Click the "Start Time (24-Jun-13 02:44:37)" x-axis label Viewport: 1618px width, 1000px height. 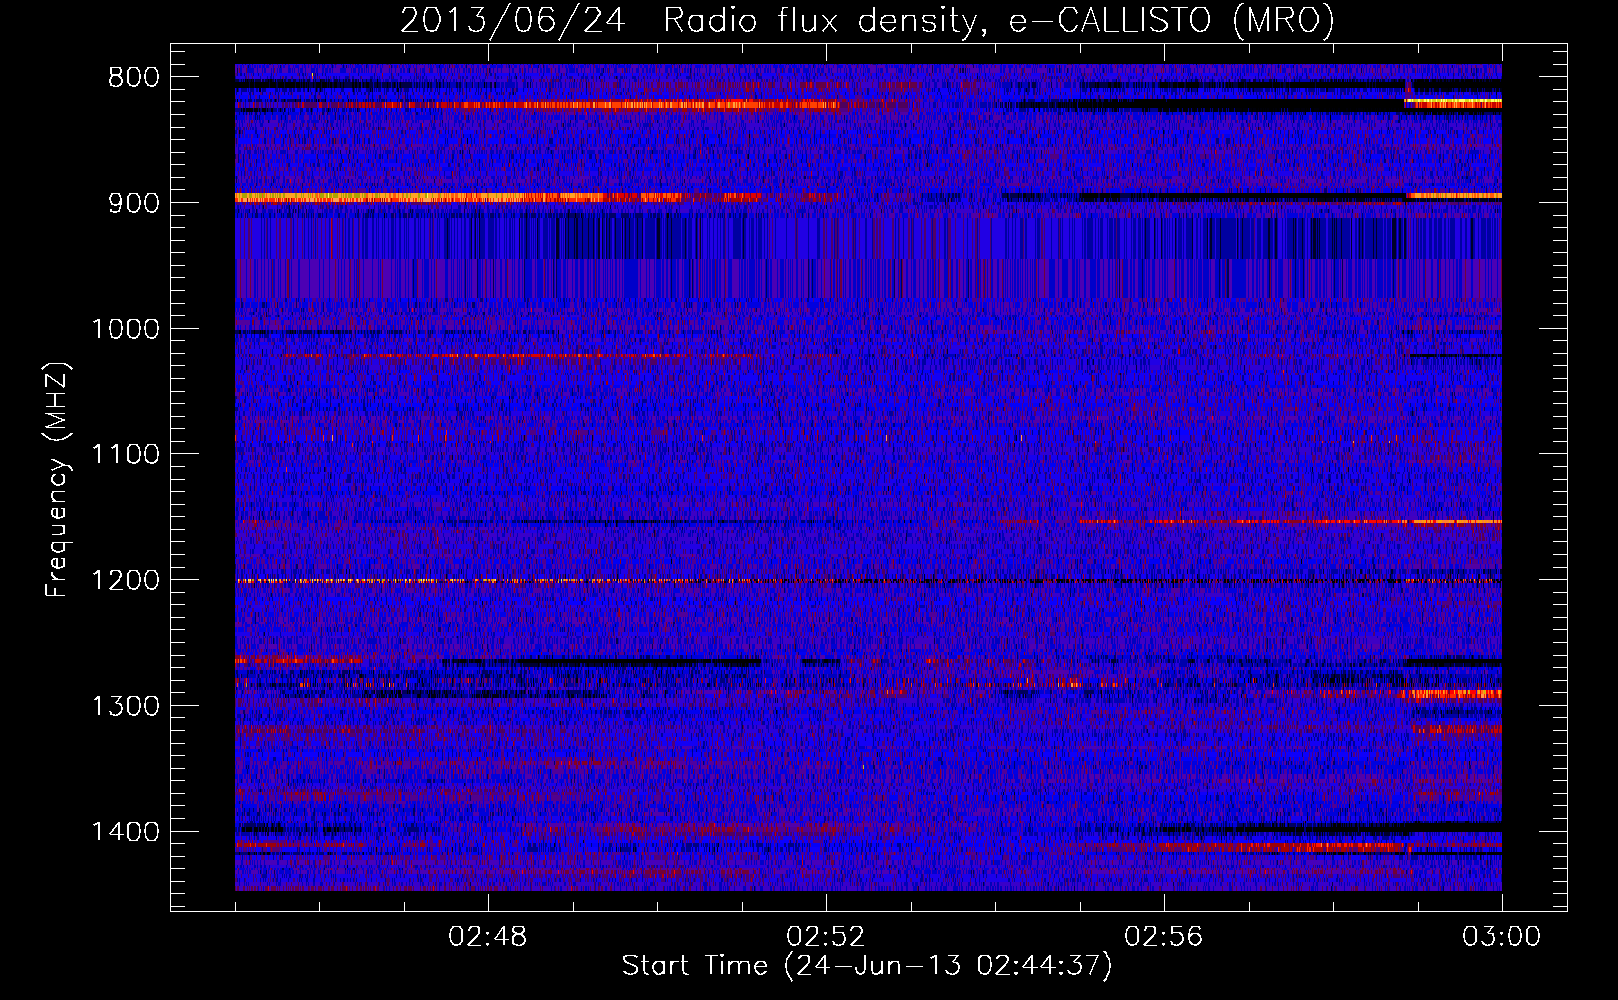pyautogui.click(x=867, y=966)
